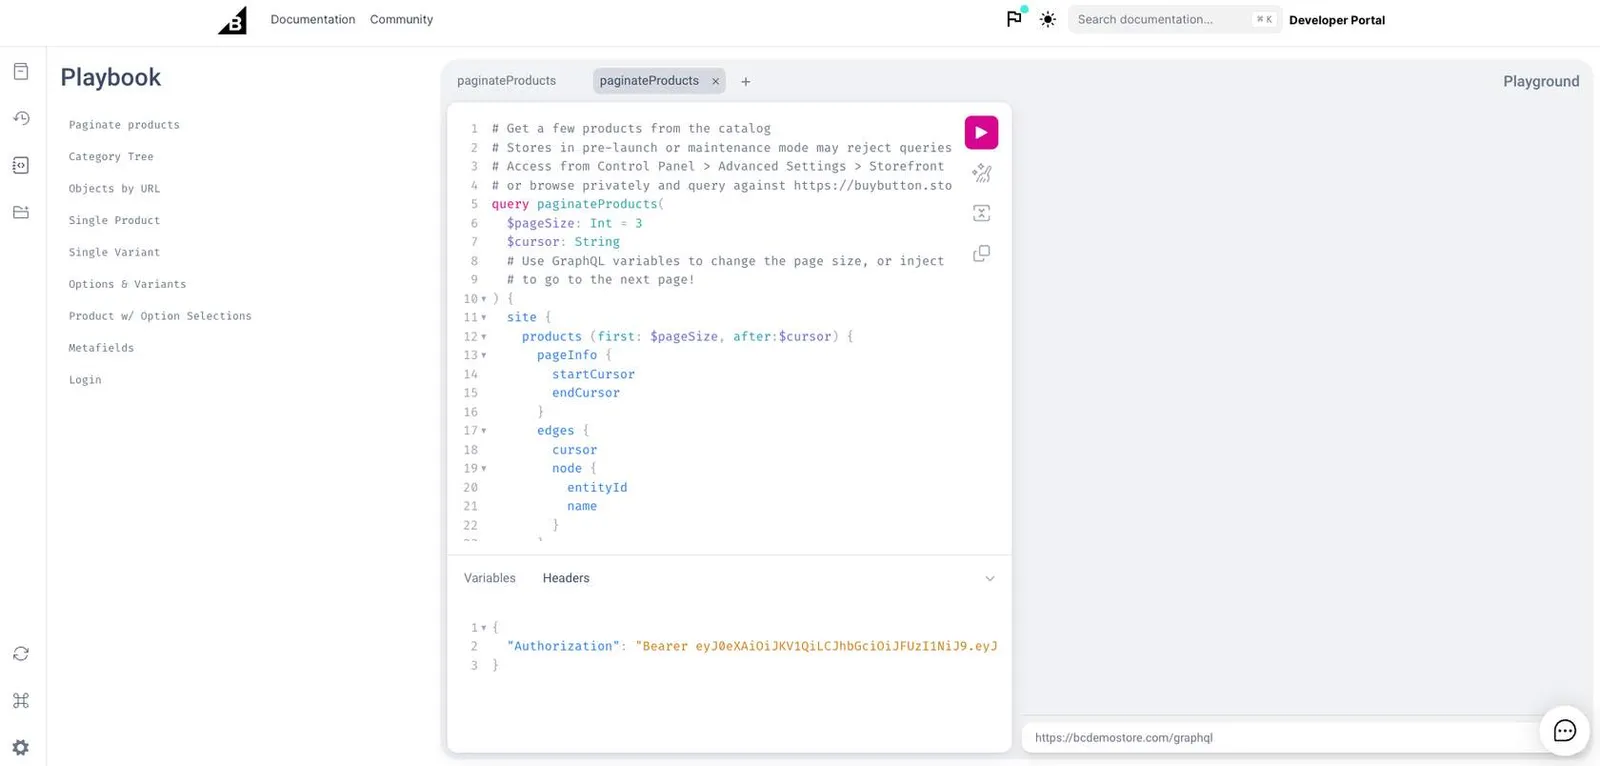Open the Playbook folder sidebar icon
Image resolution: width=1600 pixels, height=766 pixels.
click(21, 212)
